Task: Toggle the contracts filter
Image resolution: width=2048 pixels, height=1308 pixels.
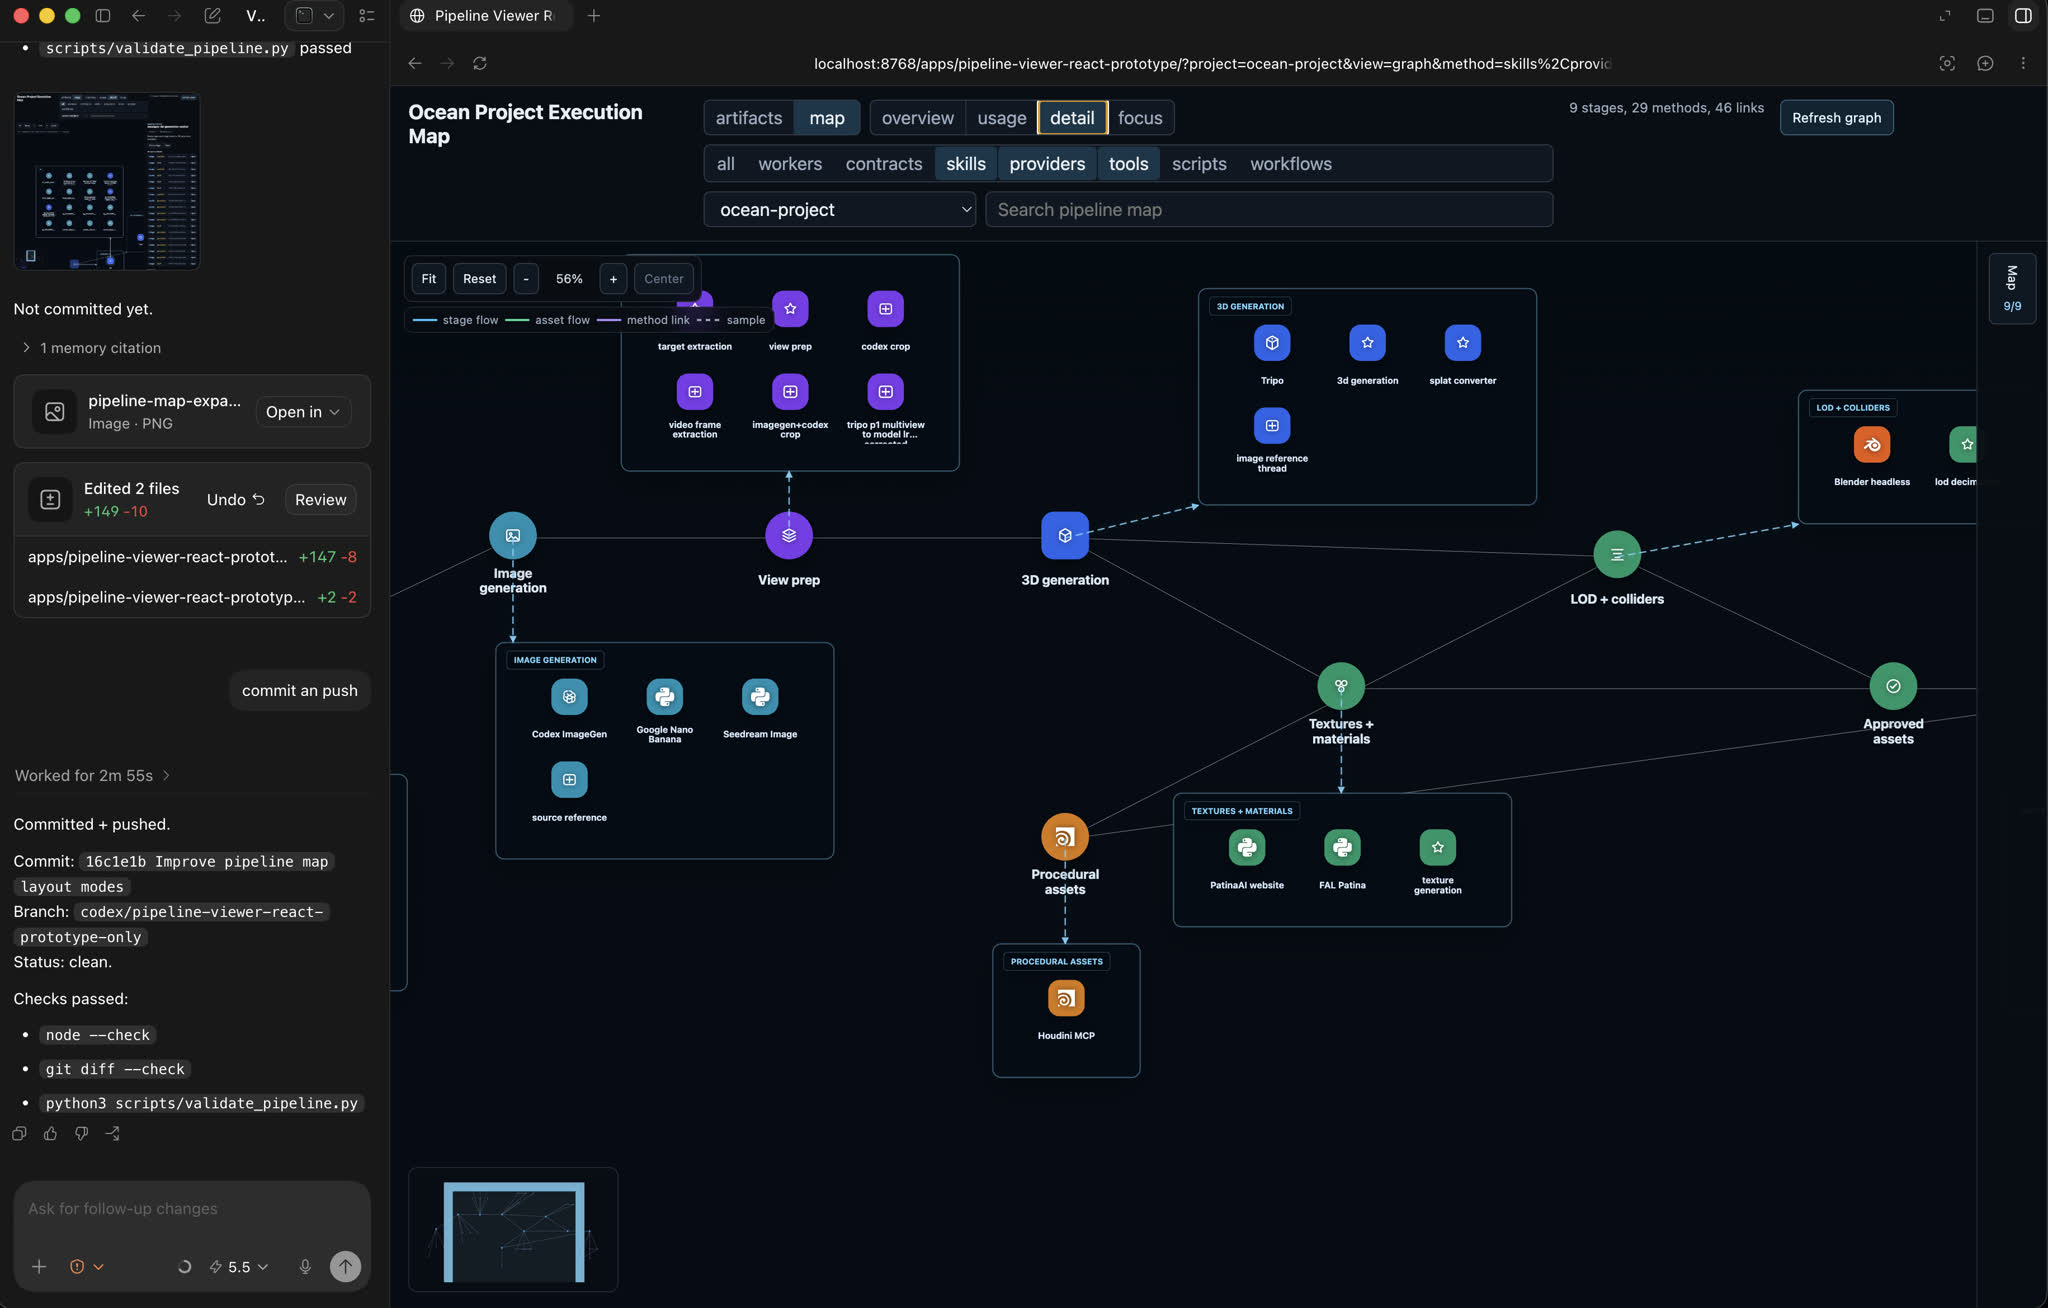Action: tap(884, 164)
